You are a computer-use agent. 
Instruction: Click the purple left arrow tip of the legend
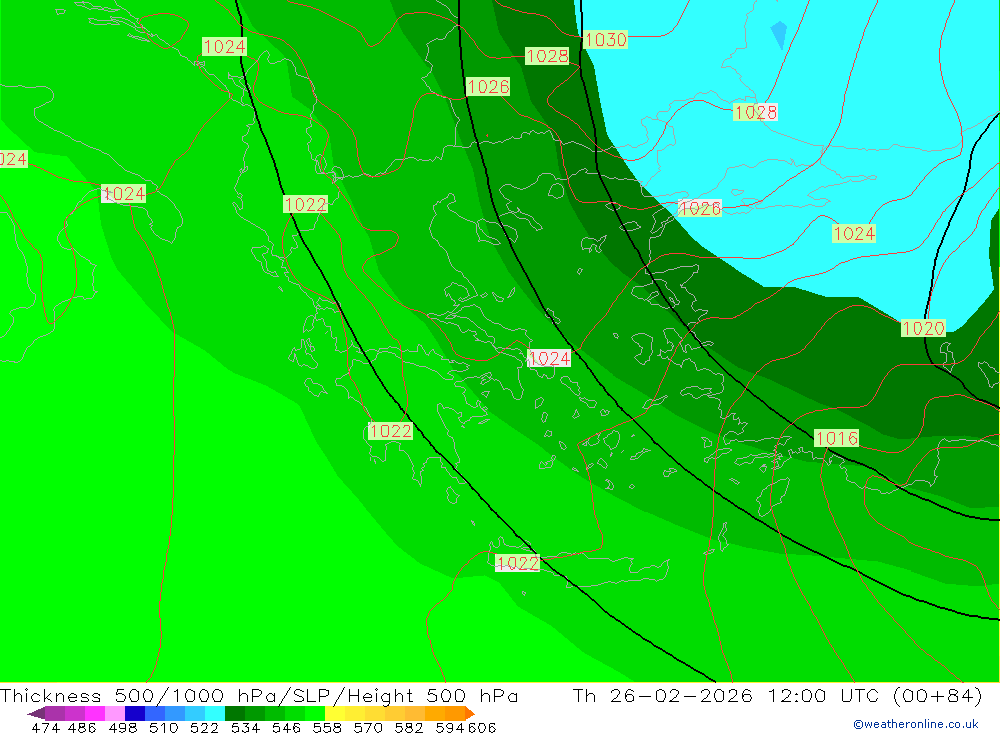point(36,713)
